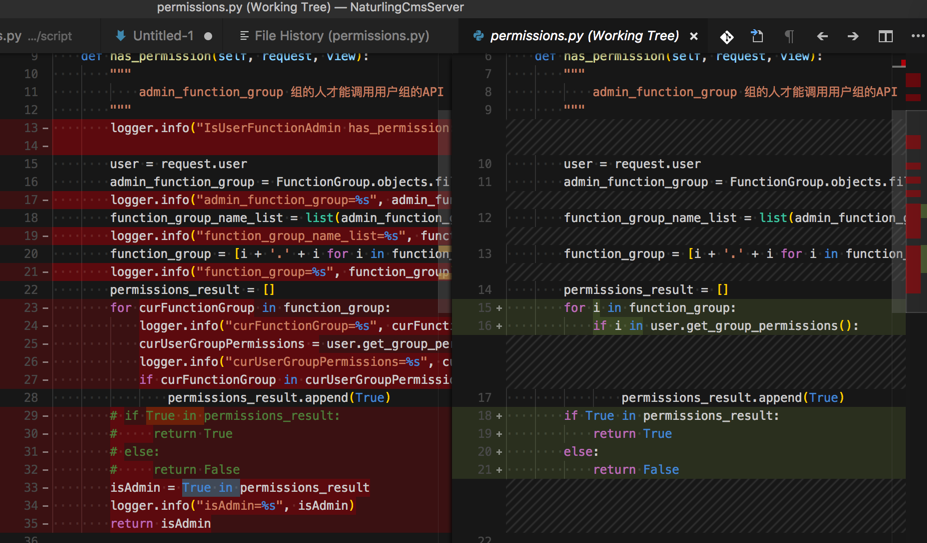
Task: Click right pane 'permissions_result.append(True)' line
Action: [x=732, y=397]
